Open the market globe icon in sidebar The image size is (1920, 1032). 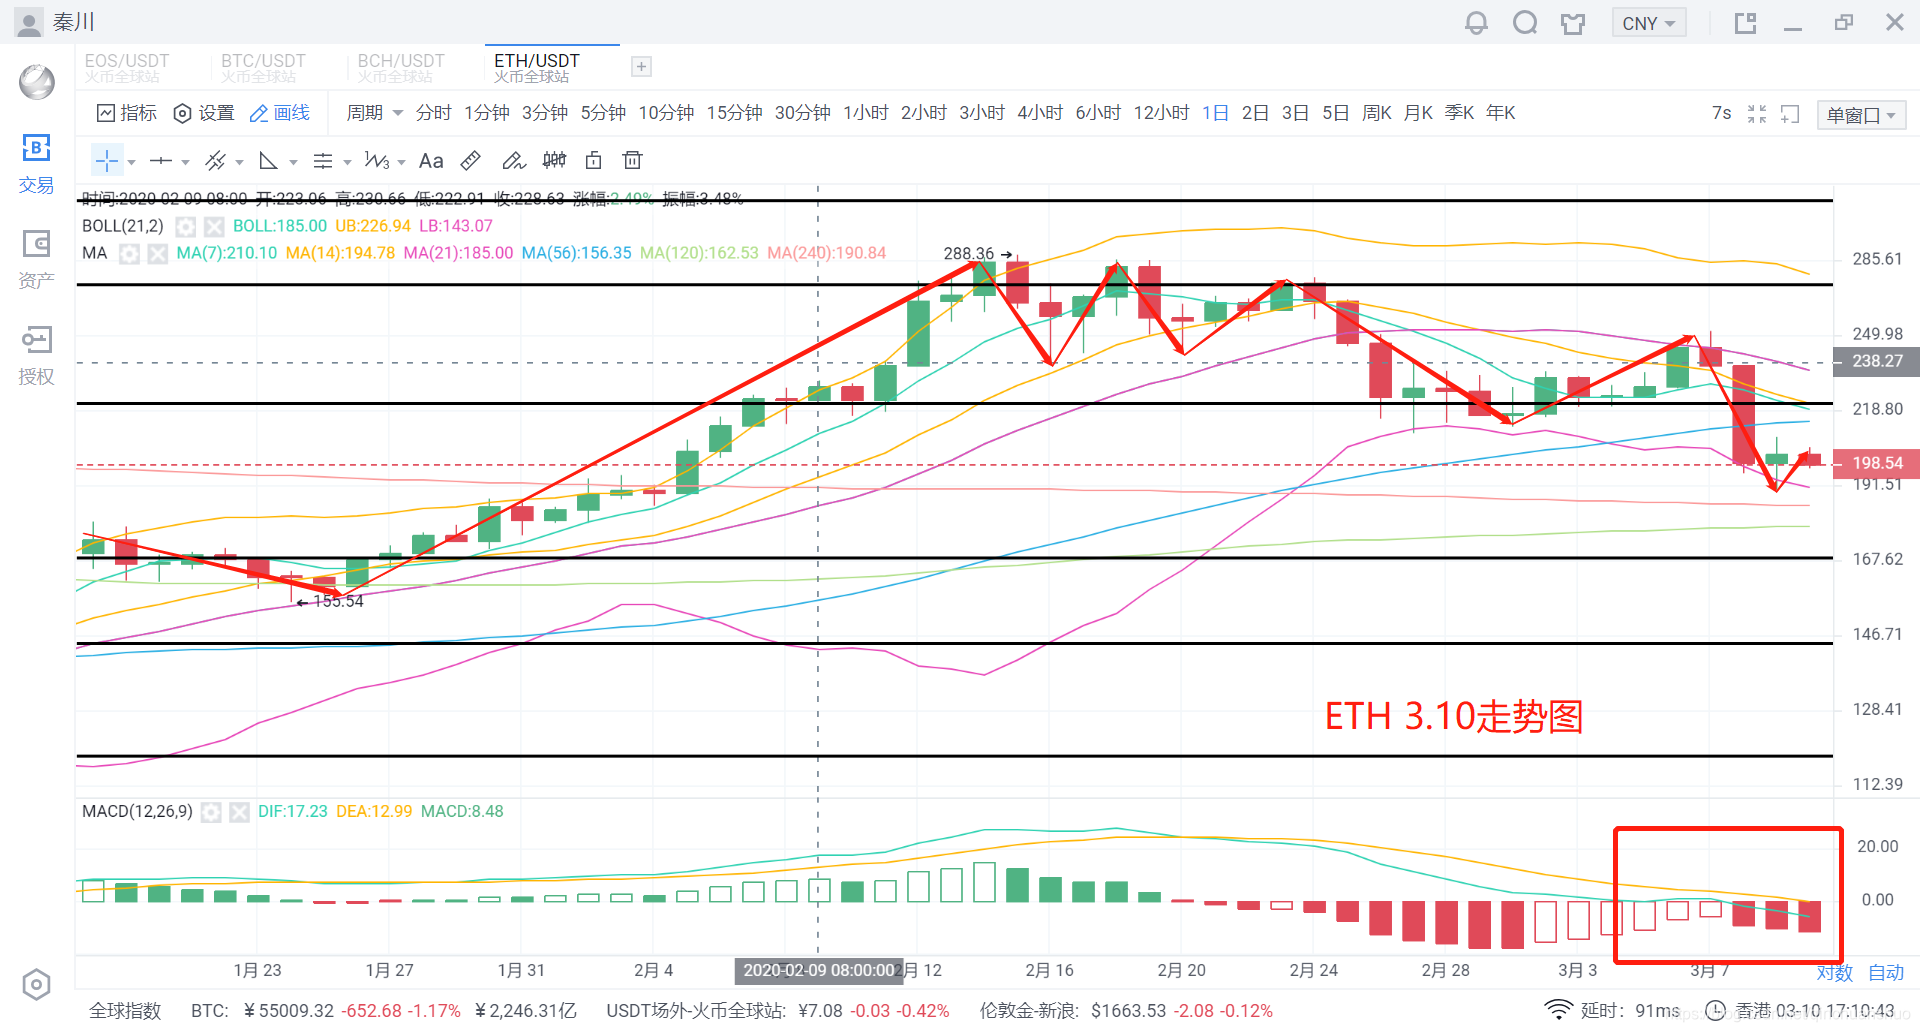coord(37,82)
